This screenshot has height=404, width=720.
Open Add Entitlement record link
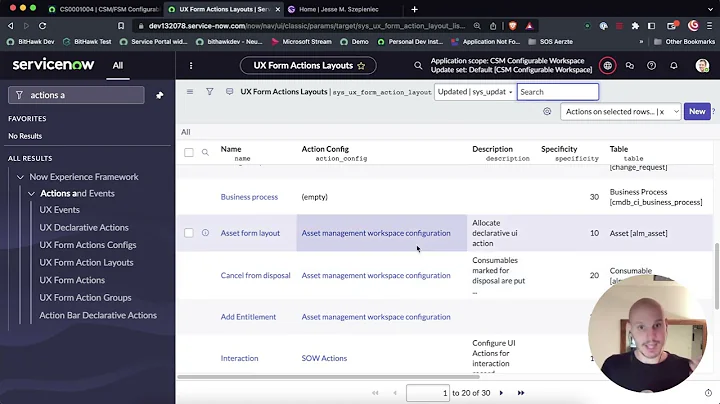click(248, 317)
